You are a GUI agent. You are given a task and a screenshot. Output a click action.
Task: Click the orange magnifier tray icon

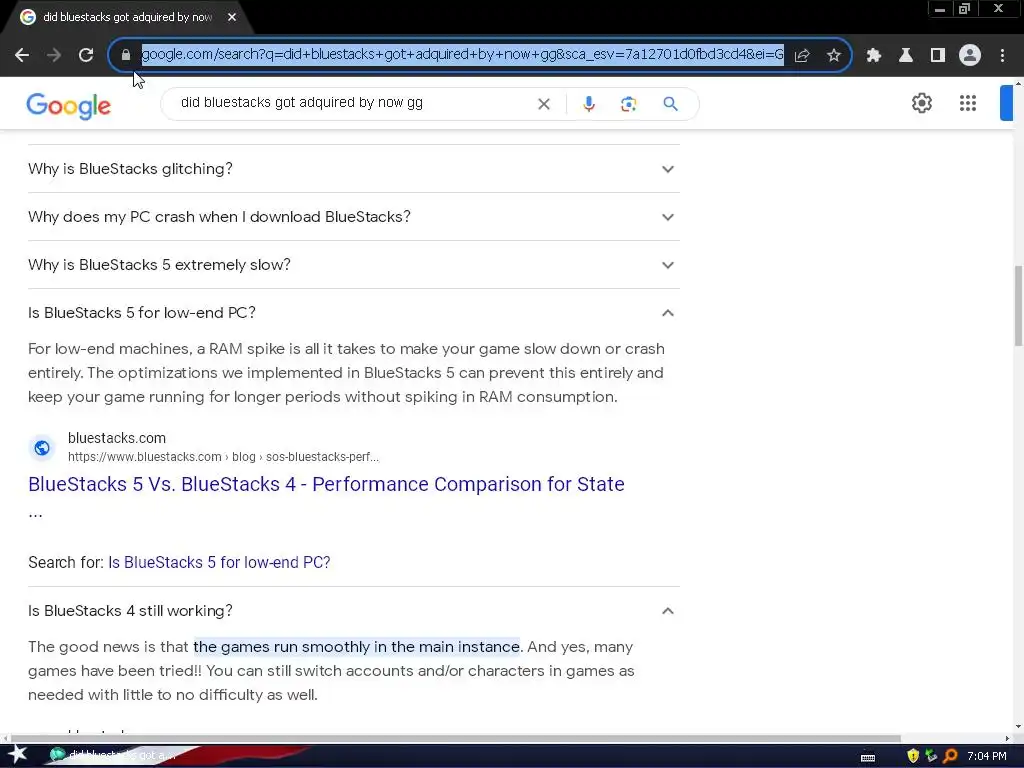[951, 756]
